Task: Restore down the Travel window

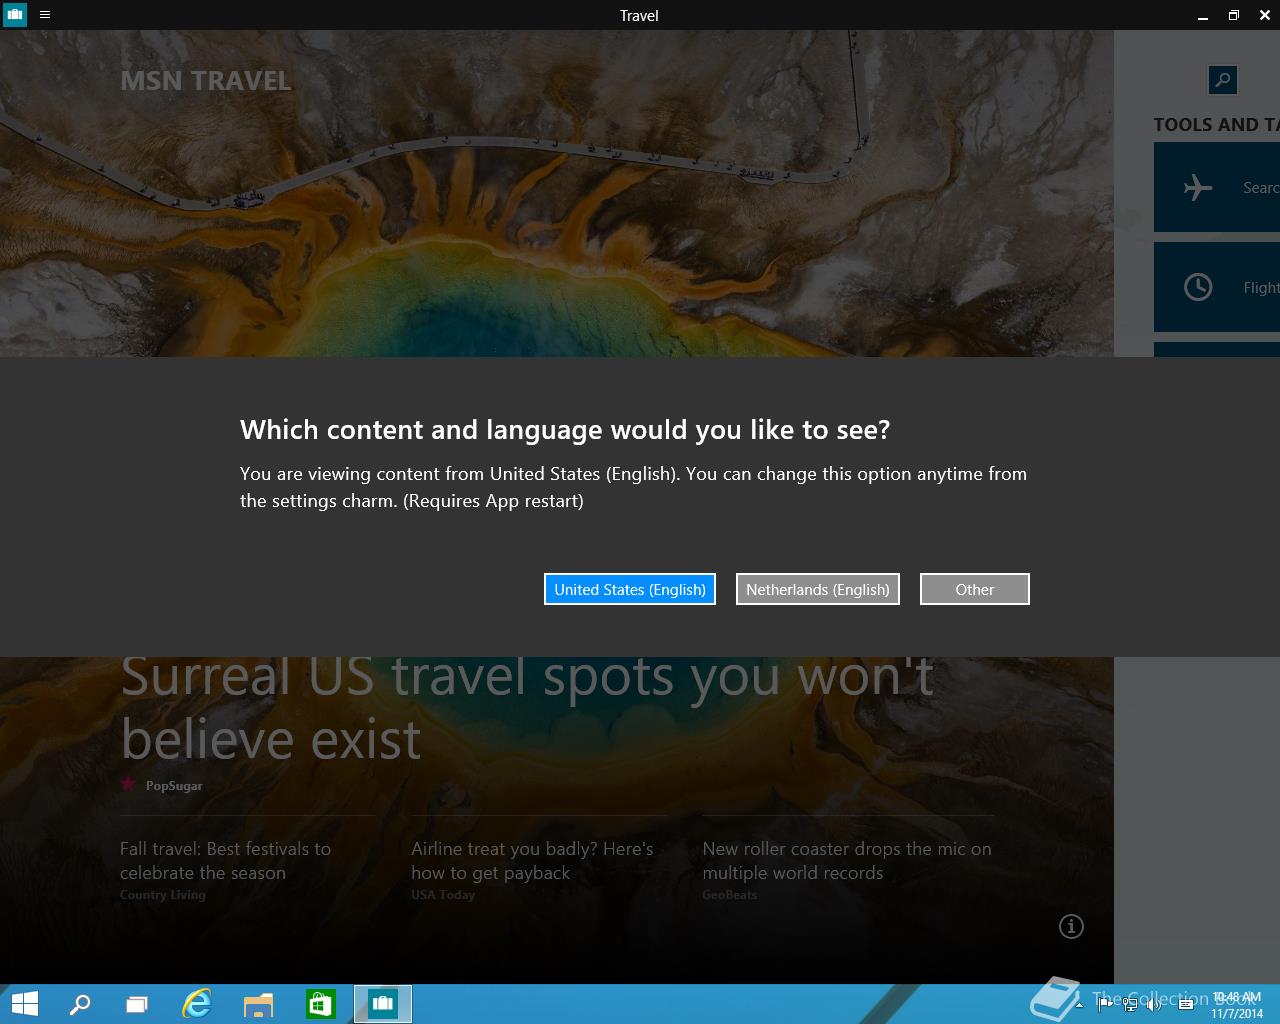Action: coord(1234,15)
